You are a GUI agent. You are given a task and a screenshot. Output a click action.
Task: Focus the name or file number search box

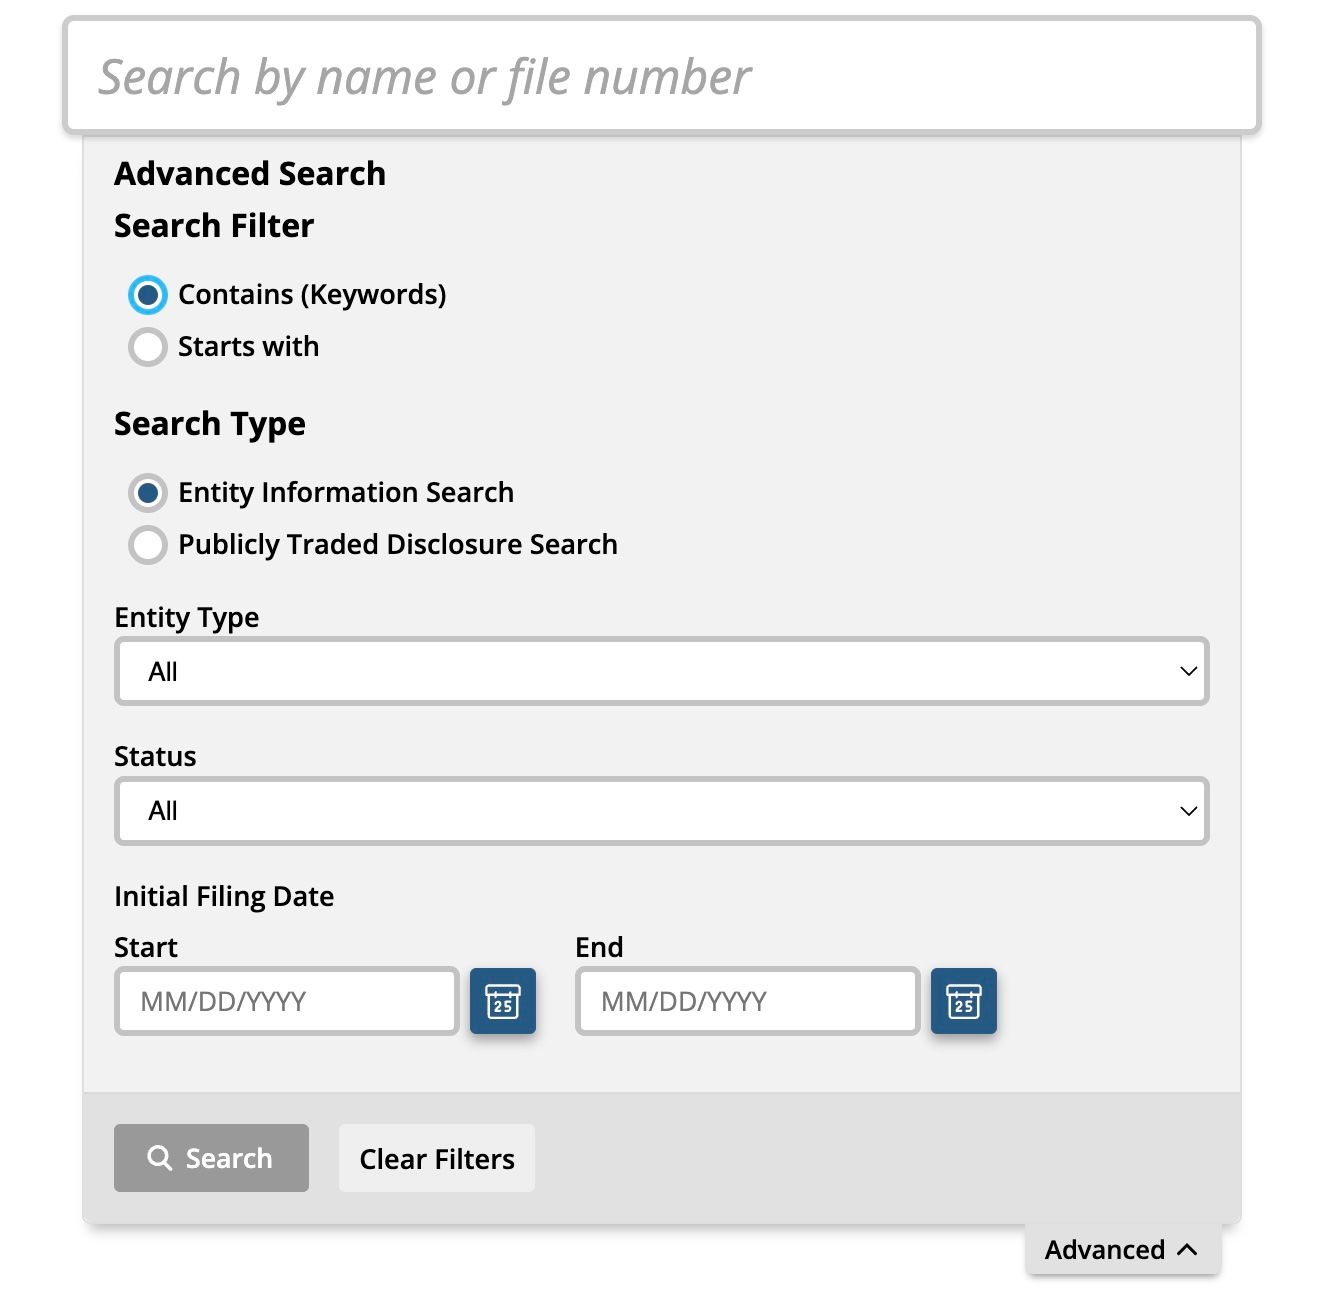pyautogui.click(x=662, y=76)
